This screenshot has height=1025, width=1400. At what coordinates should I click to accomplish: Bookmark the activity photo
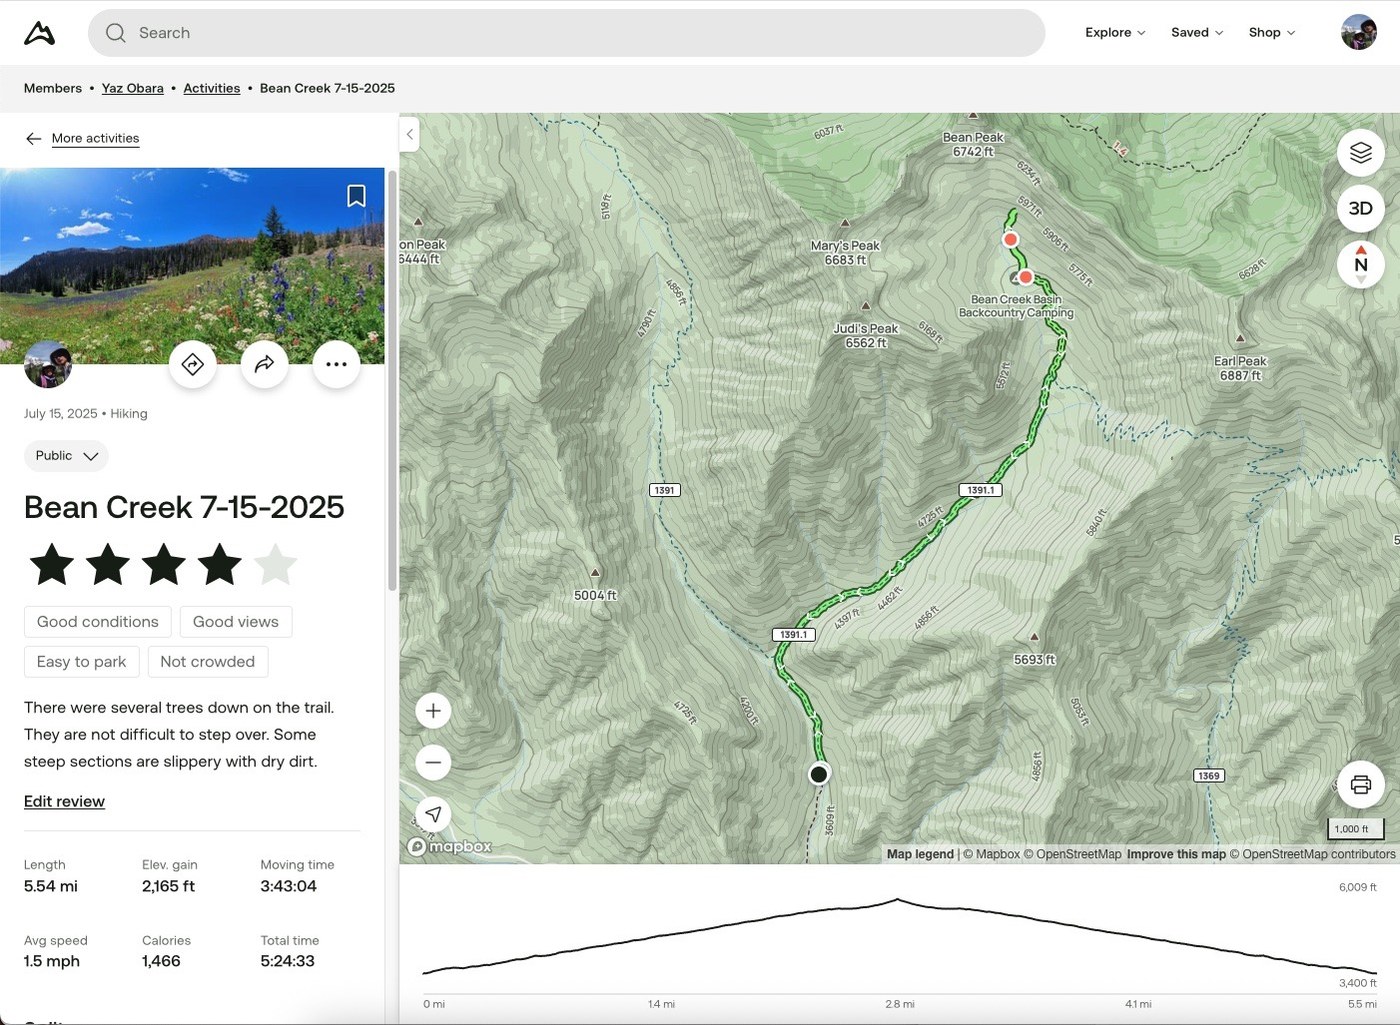[356, 196]
